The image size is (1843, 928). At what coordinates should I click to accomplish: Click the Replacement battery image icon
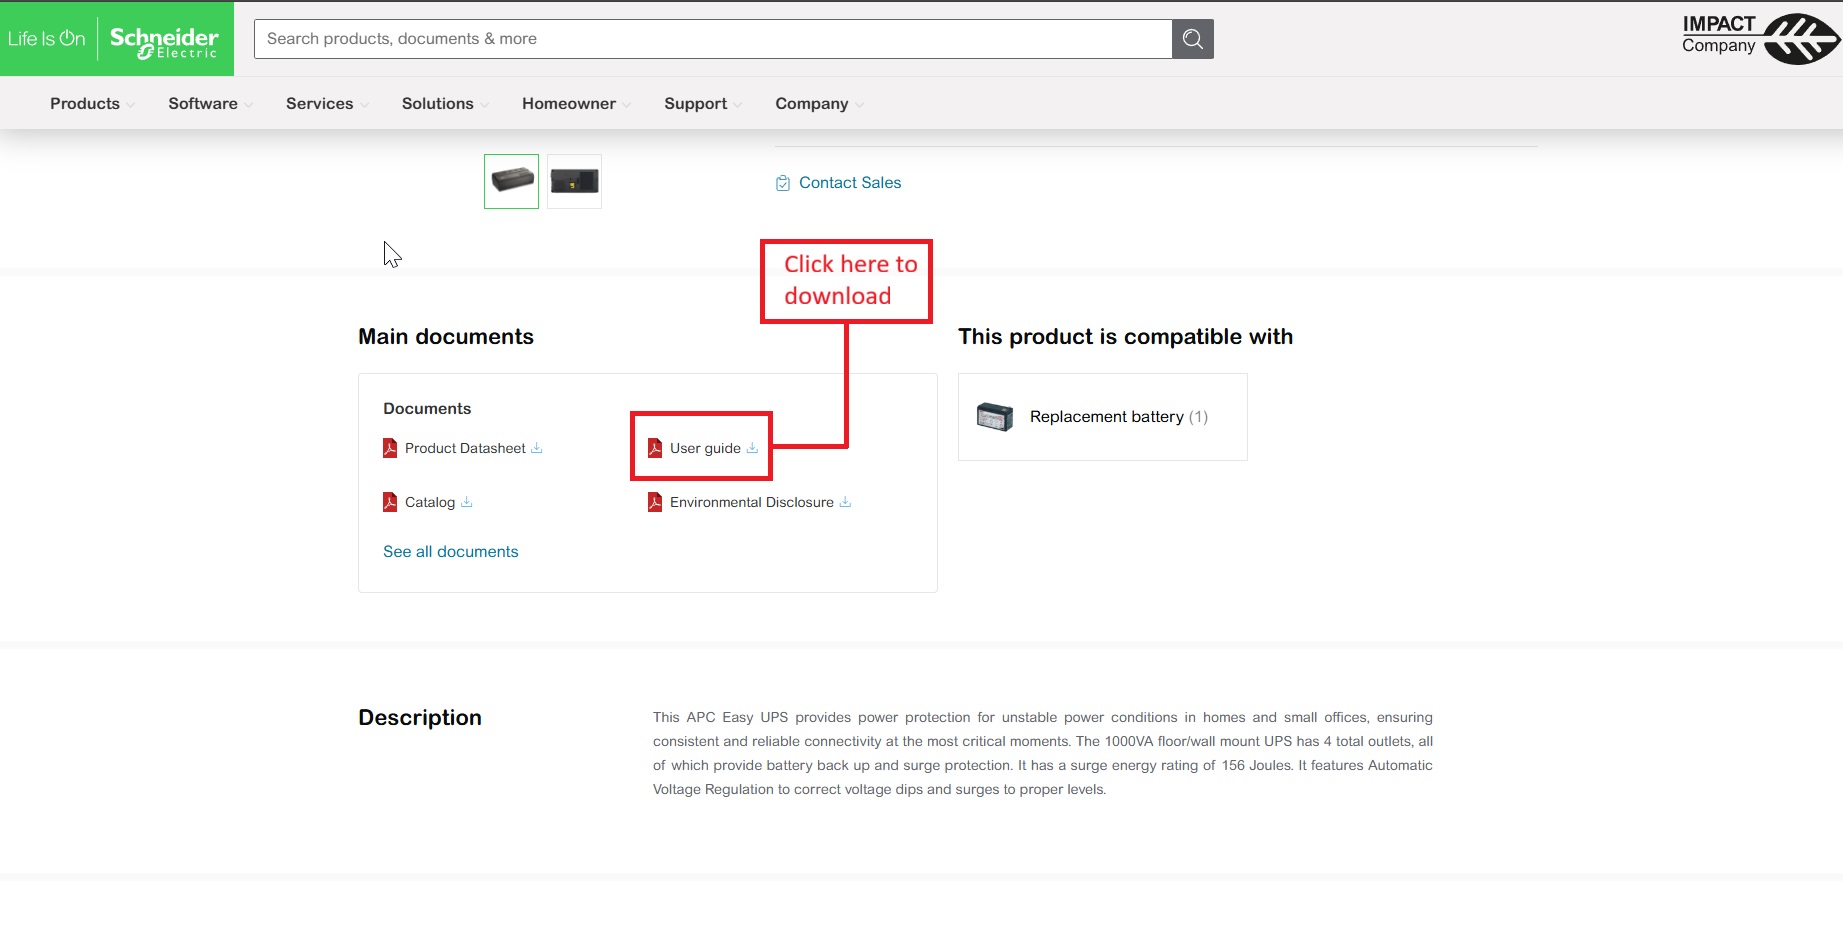tap(995, 417)
